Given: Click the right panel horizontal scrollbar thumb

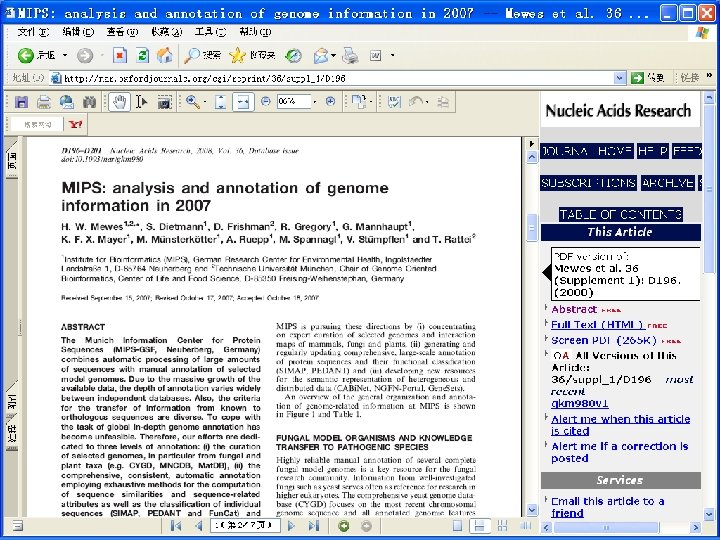Looking at the screenshot, I should pos(606,527).
